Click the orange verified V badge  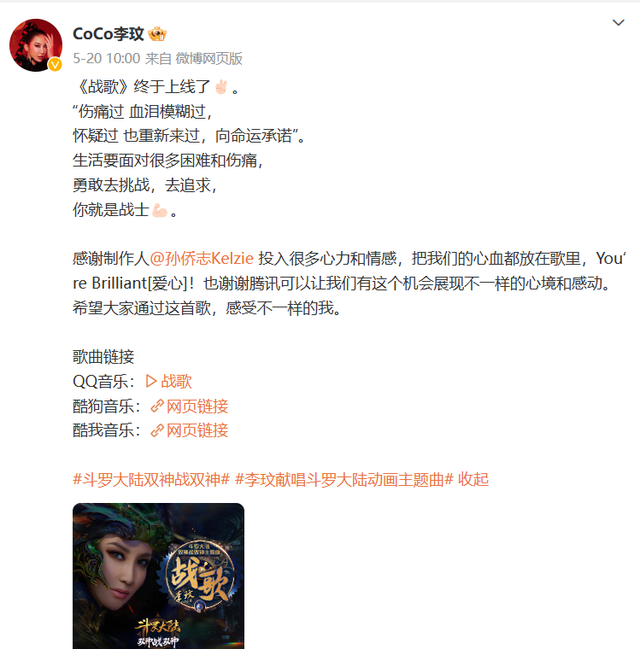55,65
